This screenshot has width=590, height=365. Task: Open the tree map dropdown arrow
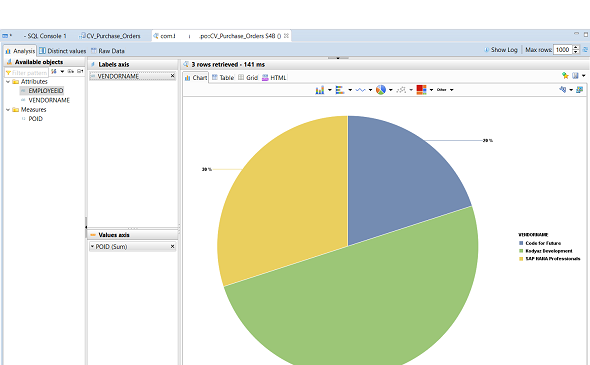click(432, 90)
